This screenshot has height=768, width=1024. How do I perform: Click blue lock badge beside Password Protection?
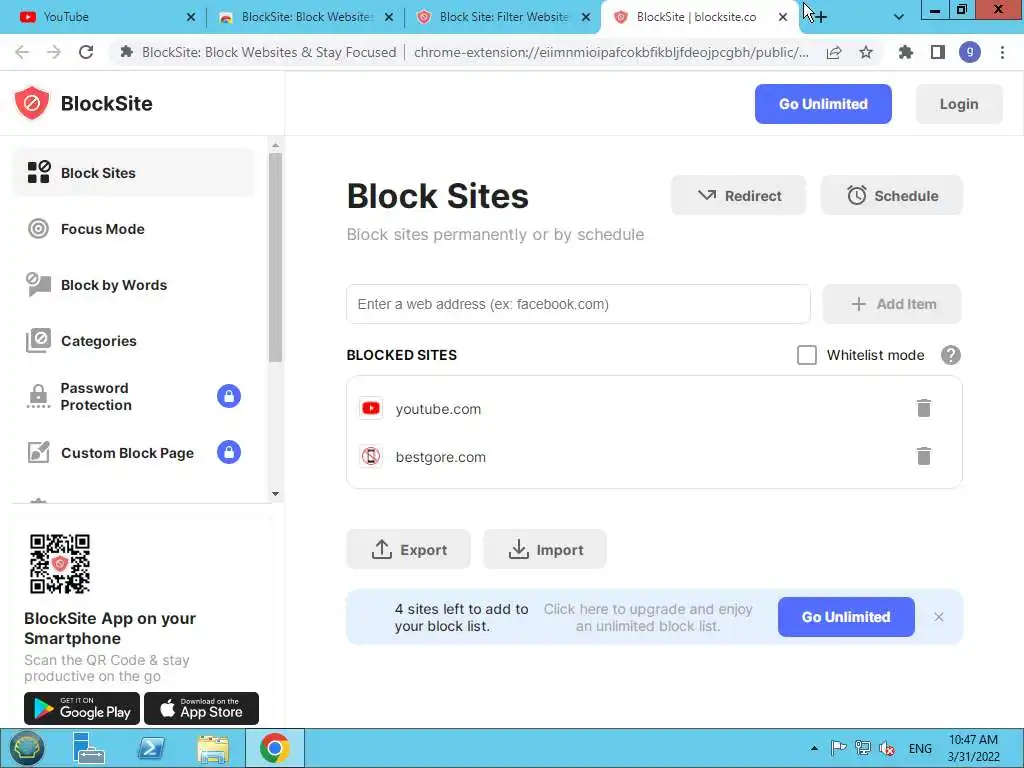(229, 396)
